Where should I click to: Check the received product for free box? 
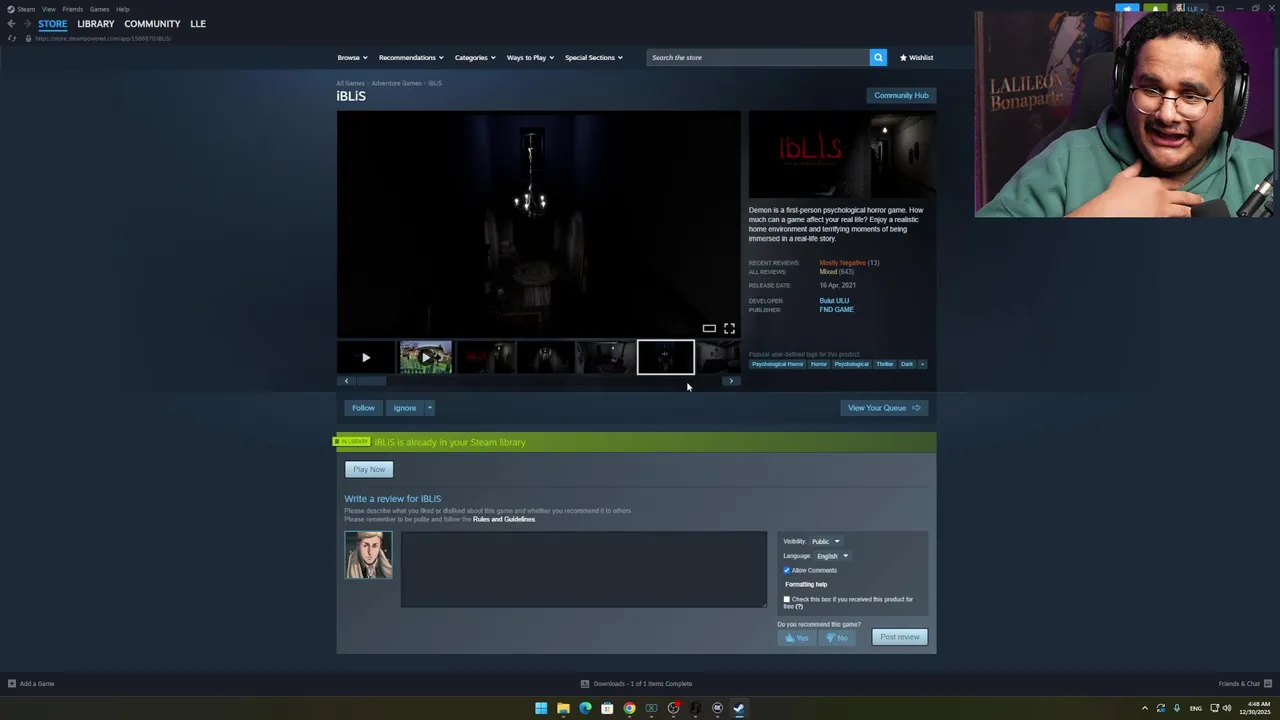pyautogui.click(x=787, y=599)
